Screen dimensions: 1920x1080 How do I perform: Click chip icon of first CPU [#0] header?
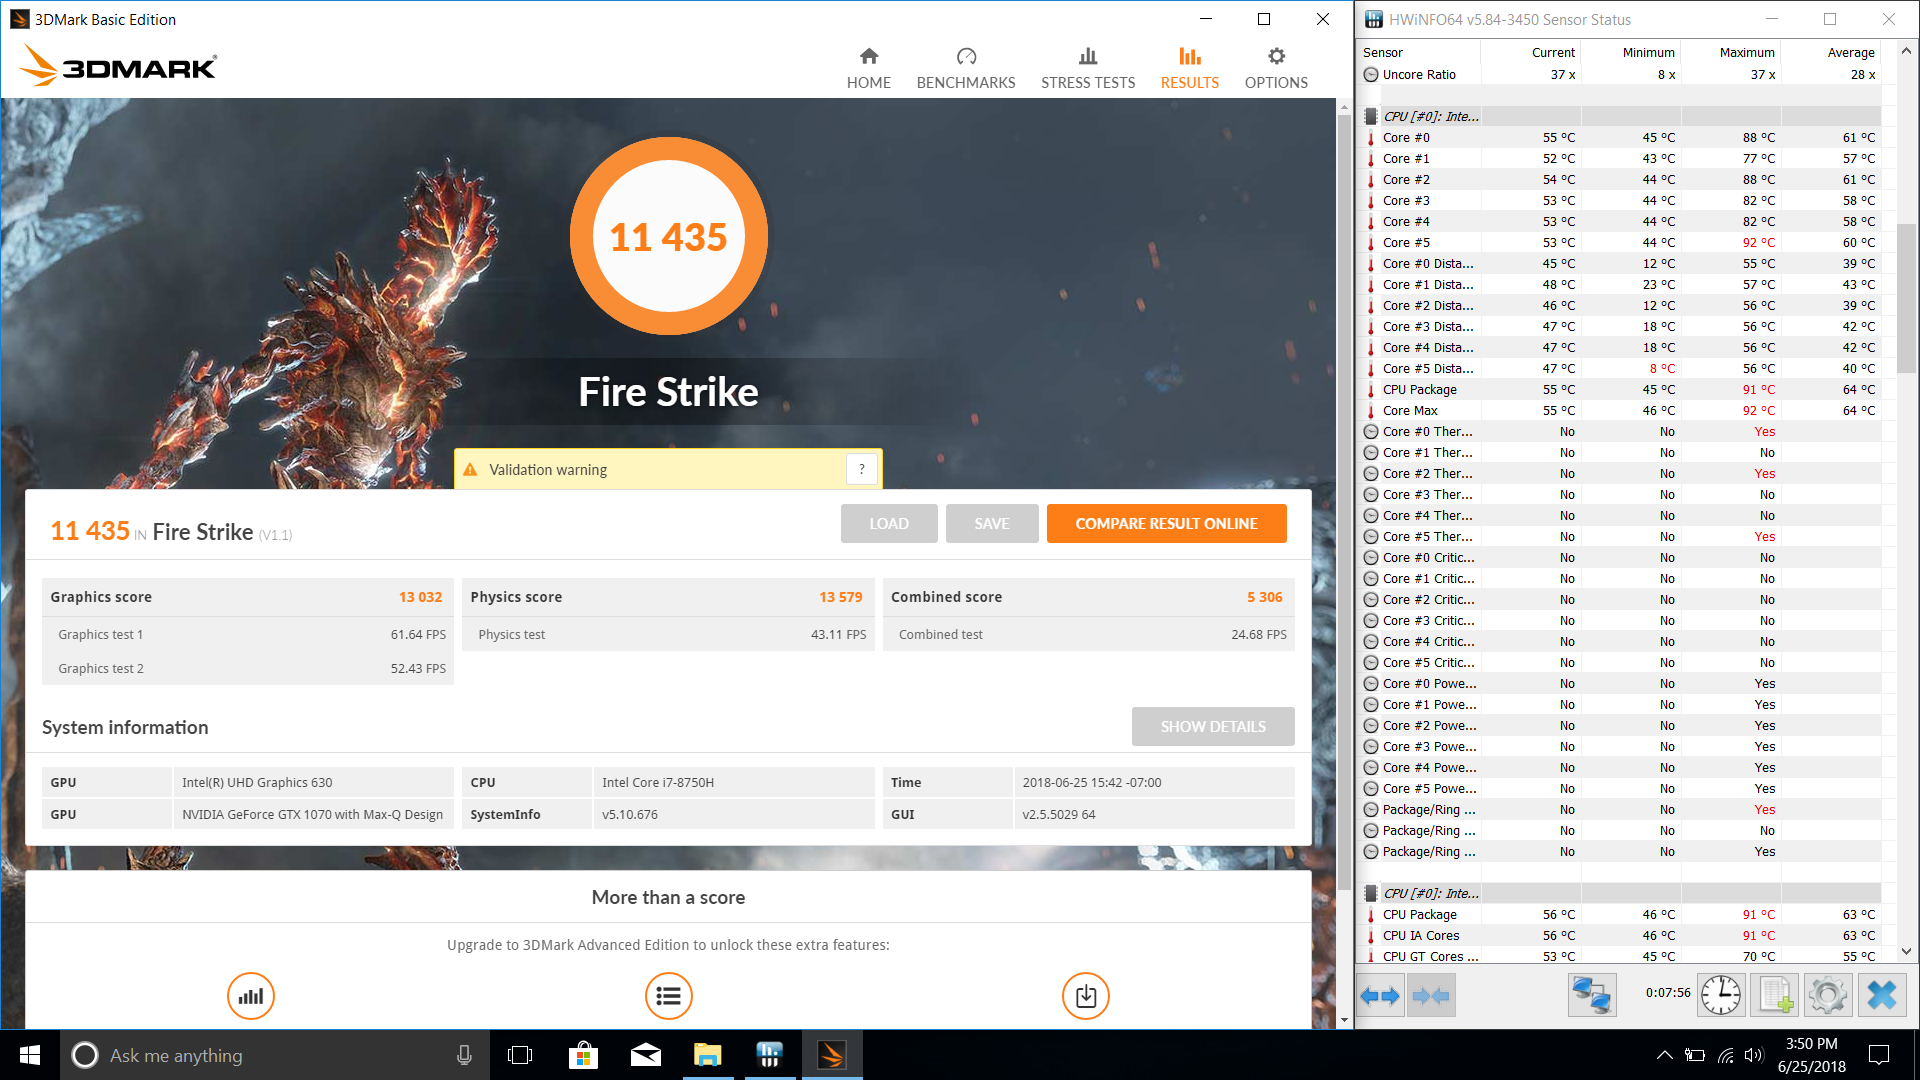tap(1371, 117)
